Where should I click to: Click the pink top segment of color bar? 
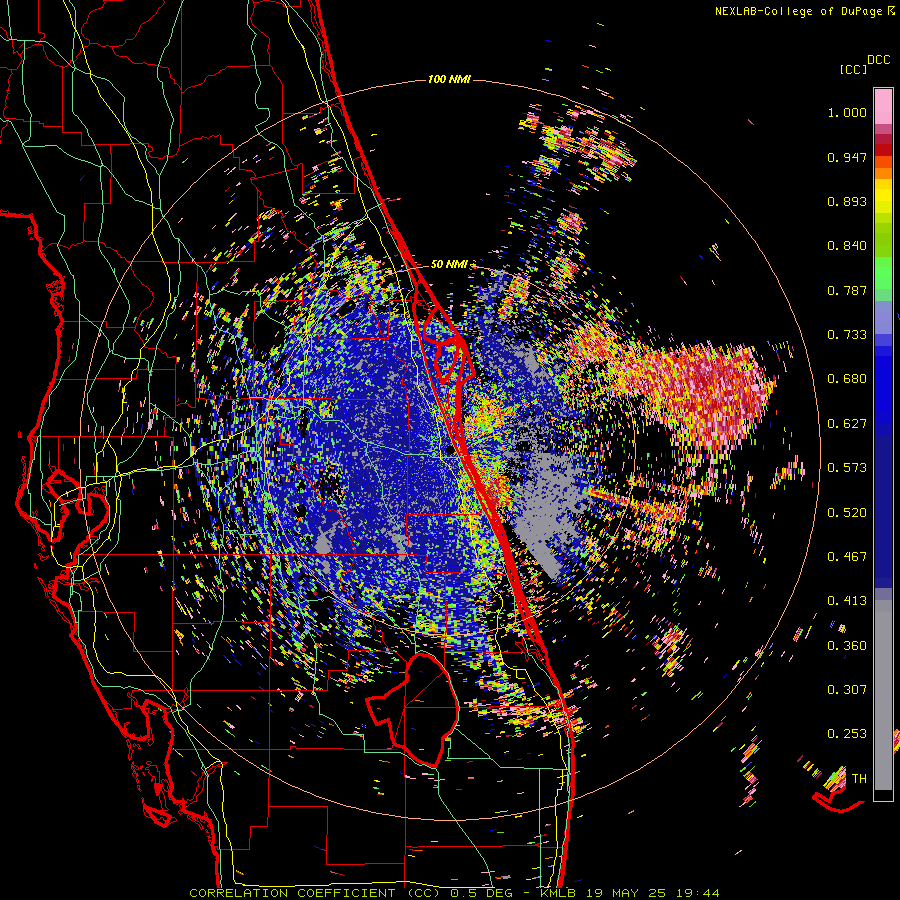click(883, 106)
